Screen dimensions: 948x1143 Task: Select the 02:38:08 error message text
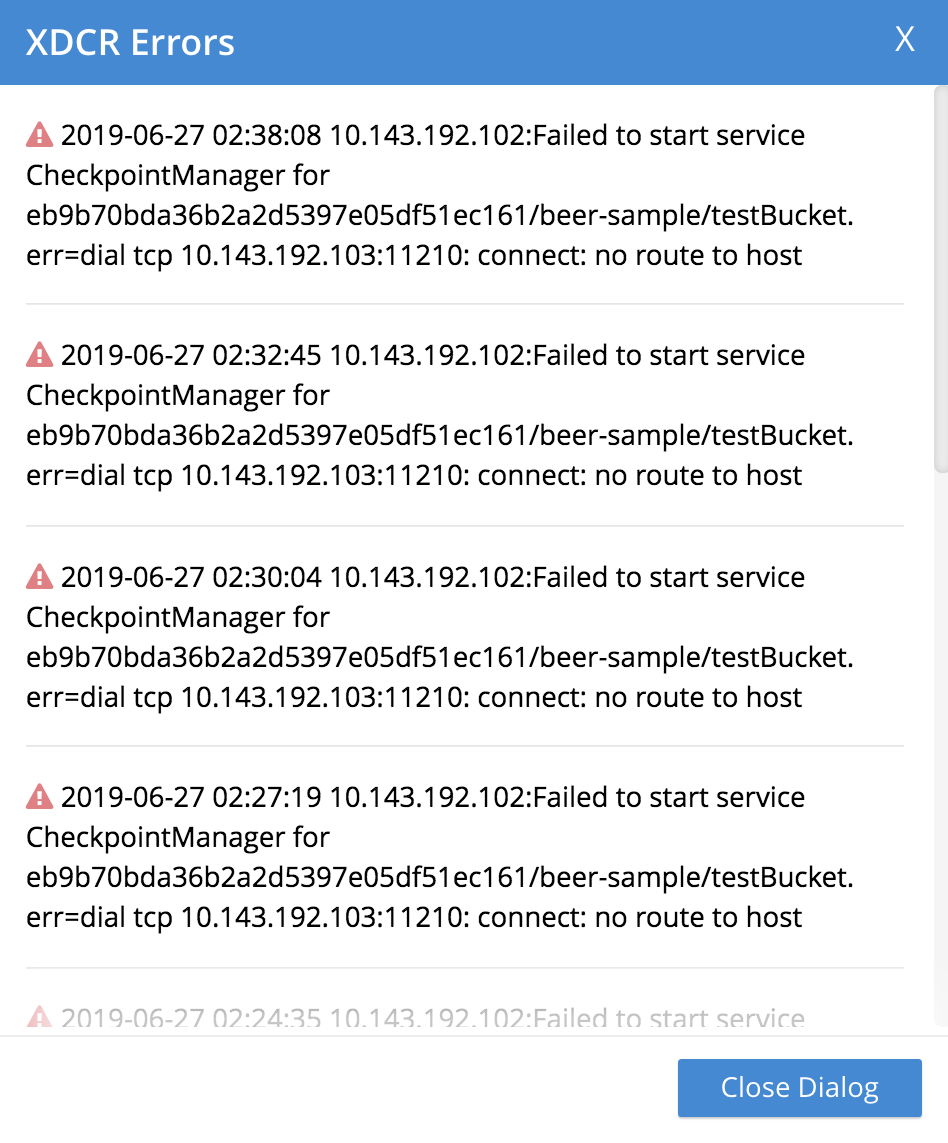(x=430, y=195)
